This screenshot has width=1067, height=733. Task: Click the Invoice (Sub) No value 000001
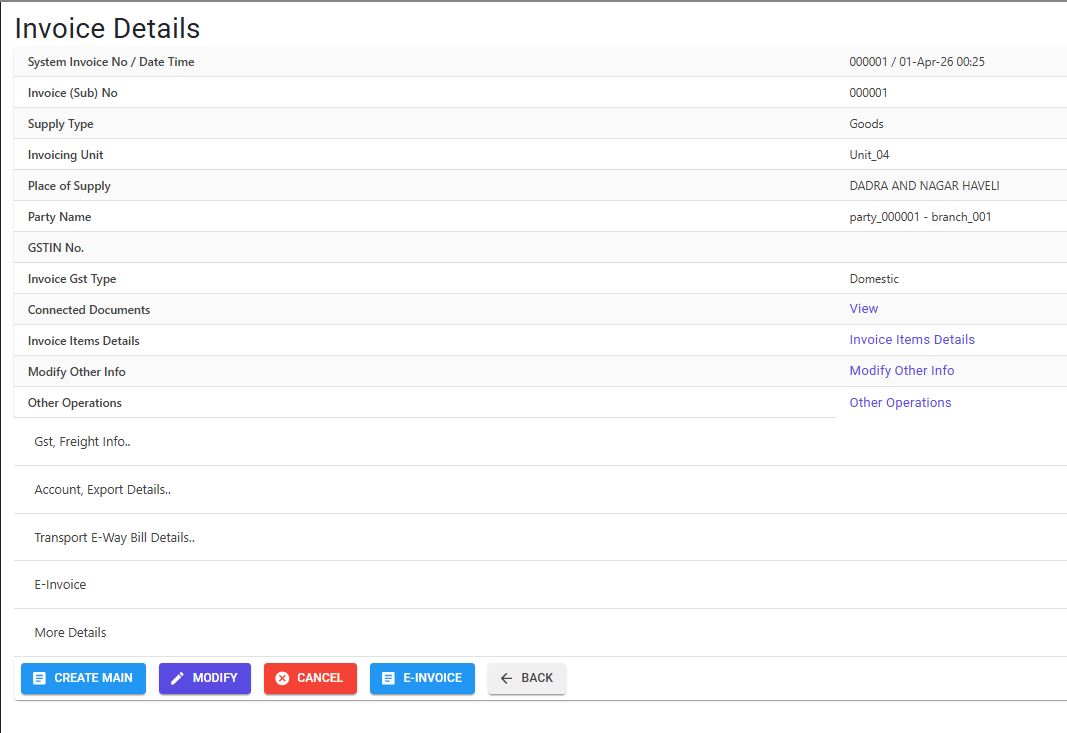click(x=868, y=93)
